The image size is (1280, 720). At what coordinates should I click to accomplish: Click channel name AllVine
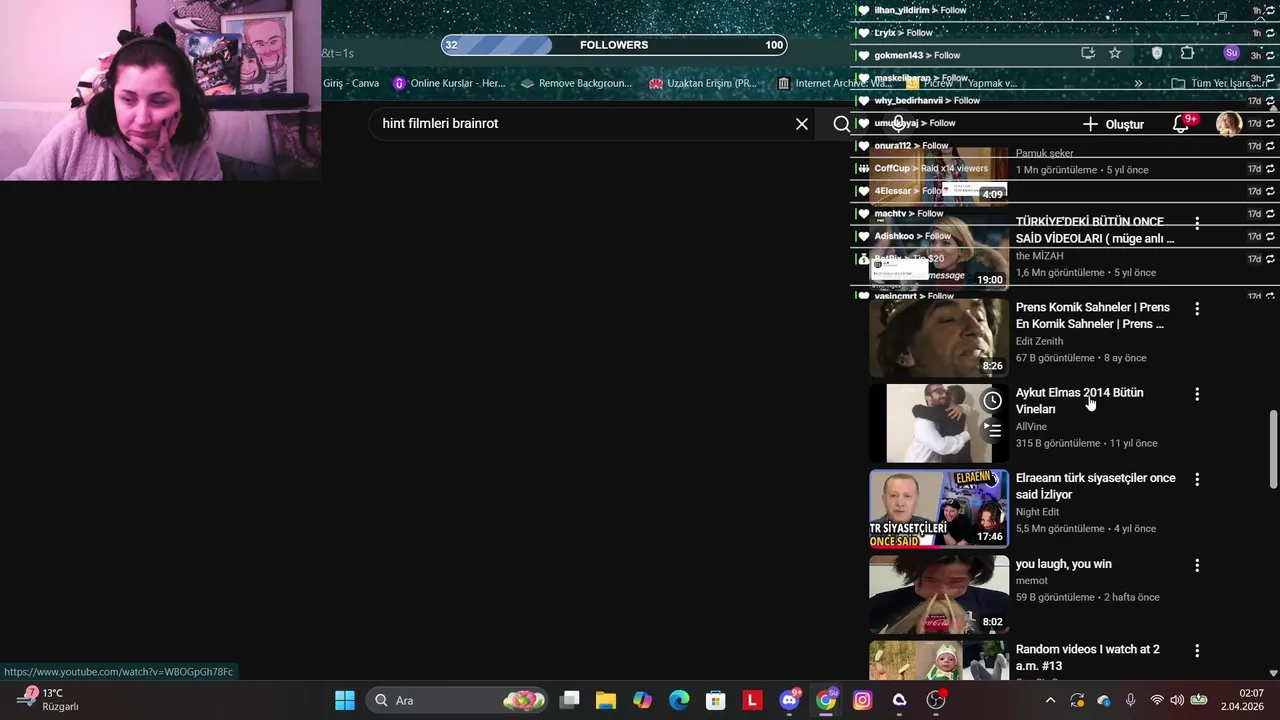point(1032,427)
